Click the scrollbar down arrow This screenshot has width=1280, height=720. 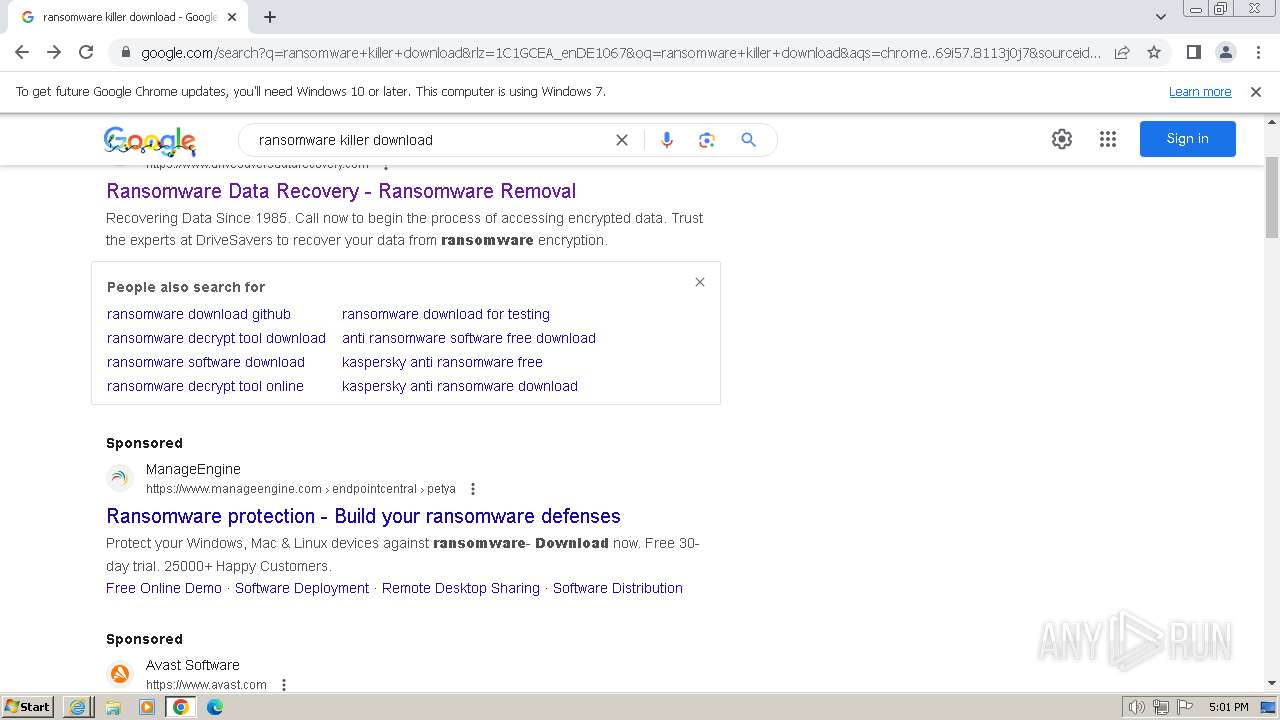[x=1272, y=684]
